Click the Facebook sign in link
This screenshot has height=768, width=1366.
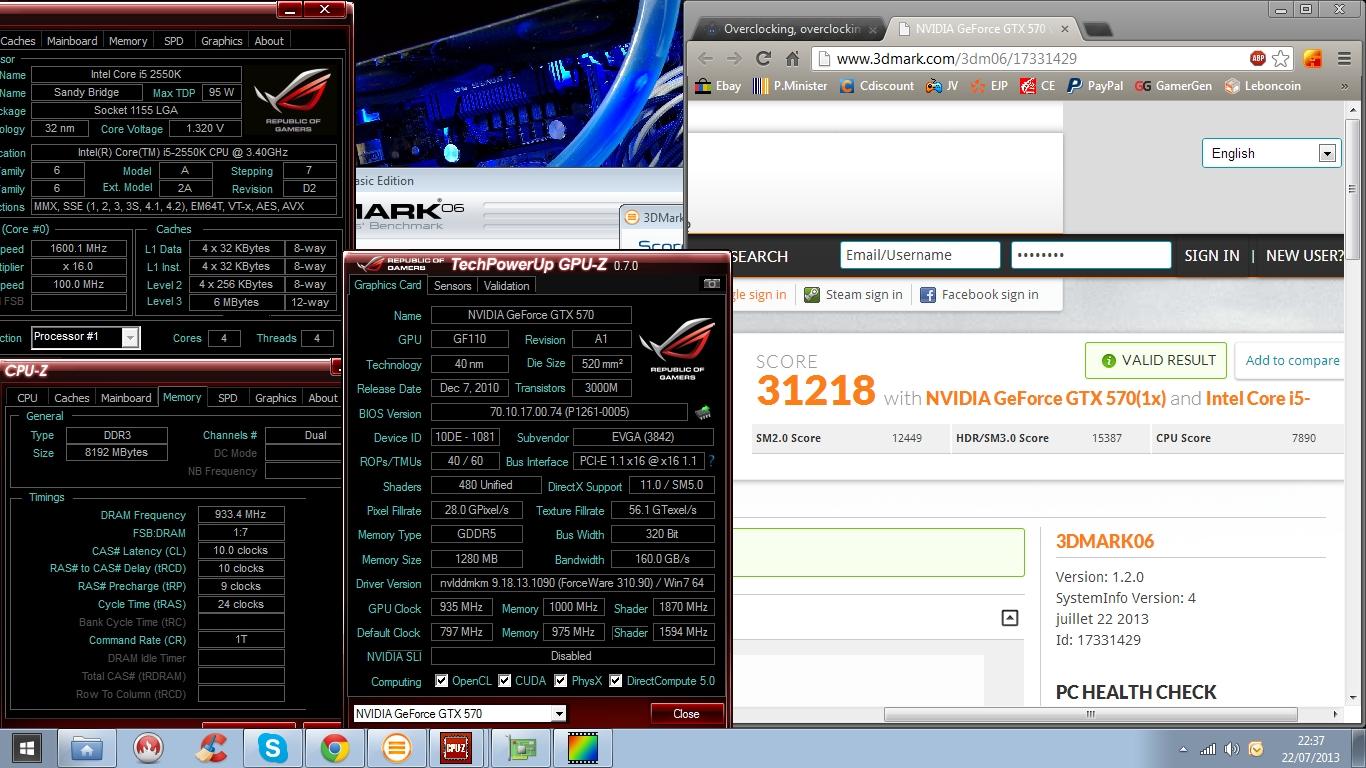pos(979,295)
